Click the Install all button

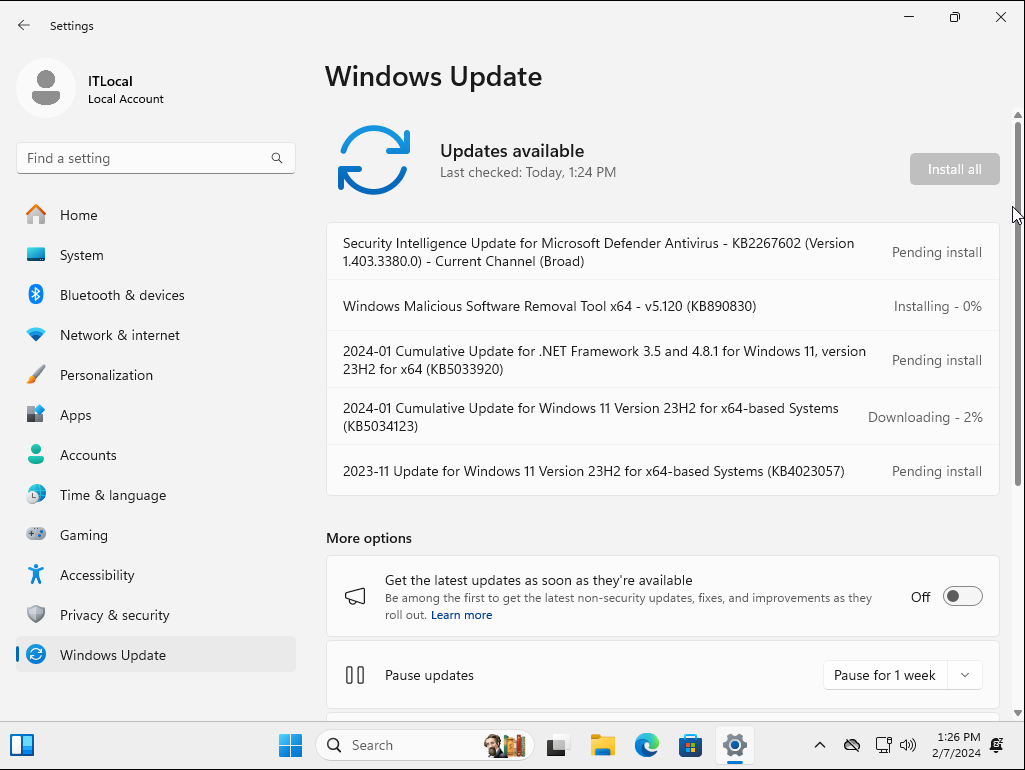pyautogui.click(x=954, y=169)
